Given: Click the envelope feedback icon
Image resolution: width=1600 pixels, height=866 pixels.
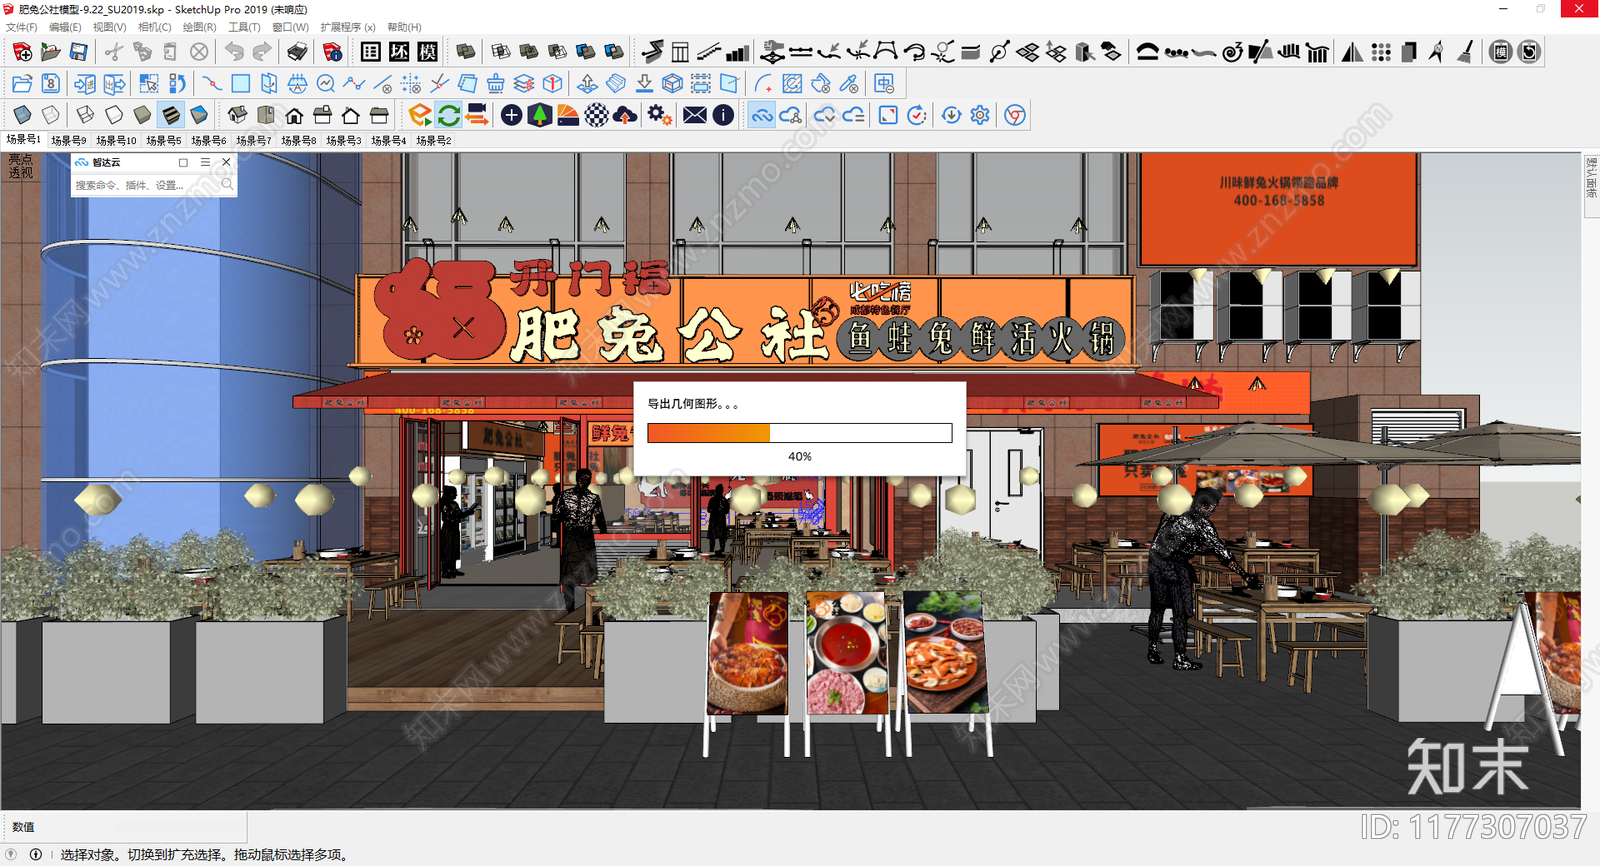Looking at the screenshot, I should [695, 115].
